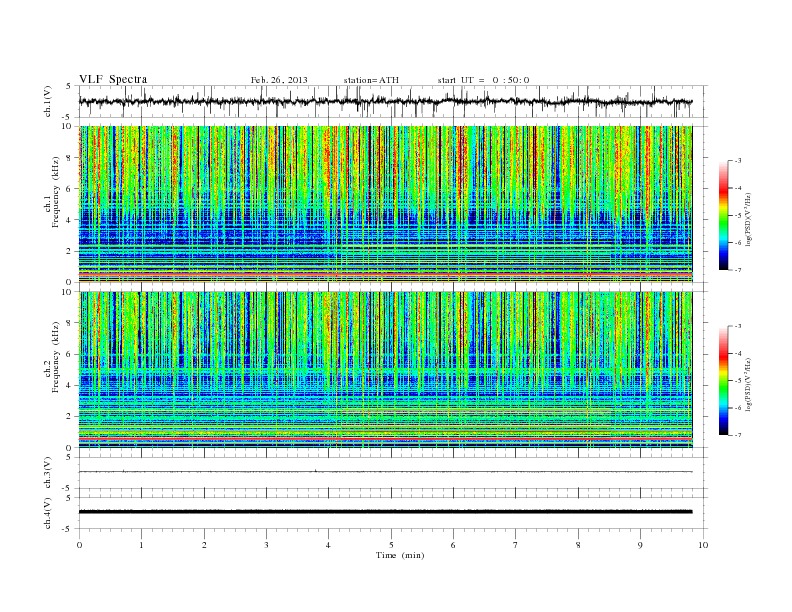Click the "-3" tick on ch.1 colorbar
792x612 pixels.
coord(737,161)
